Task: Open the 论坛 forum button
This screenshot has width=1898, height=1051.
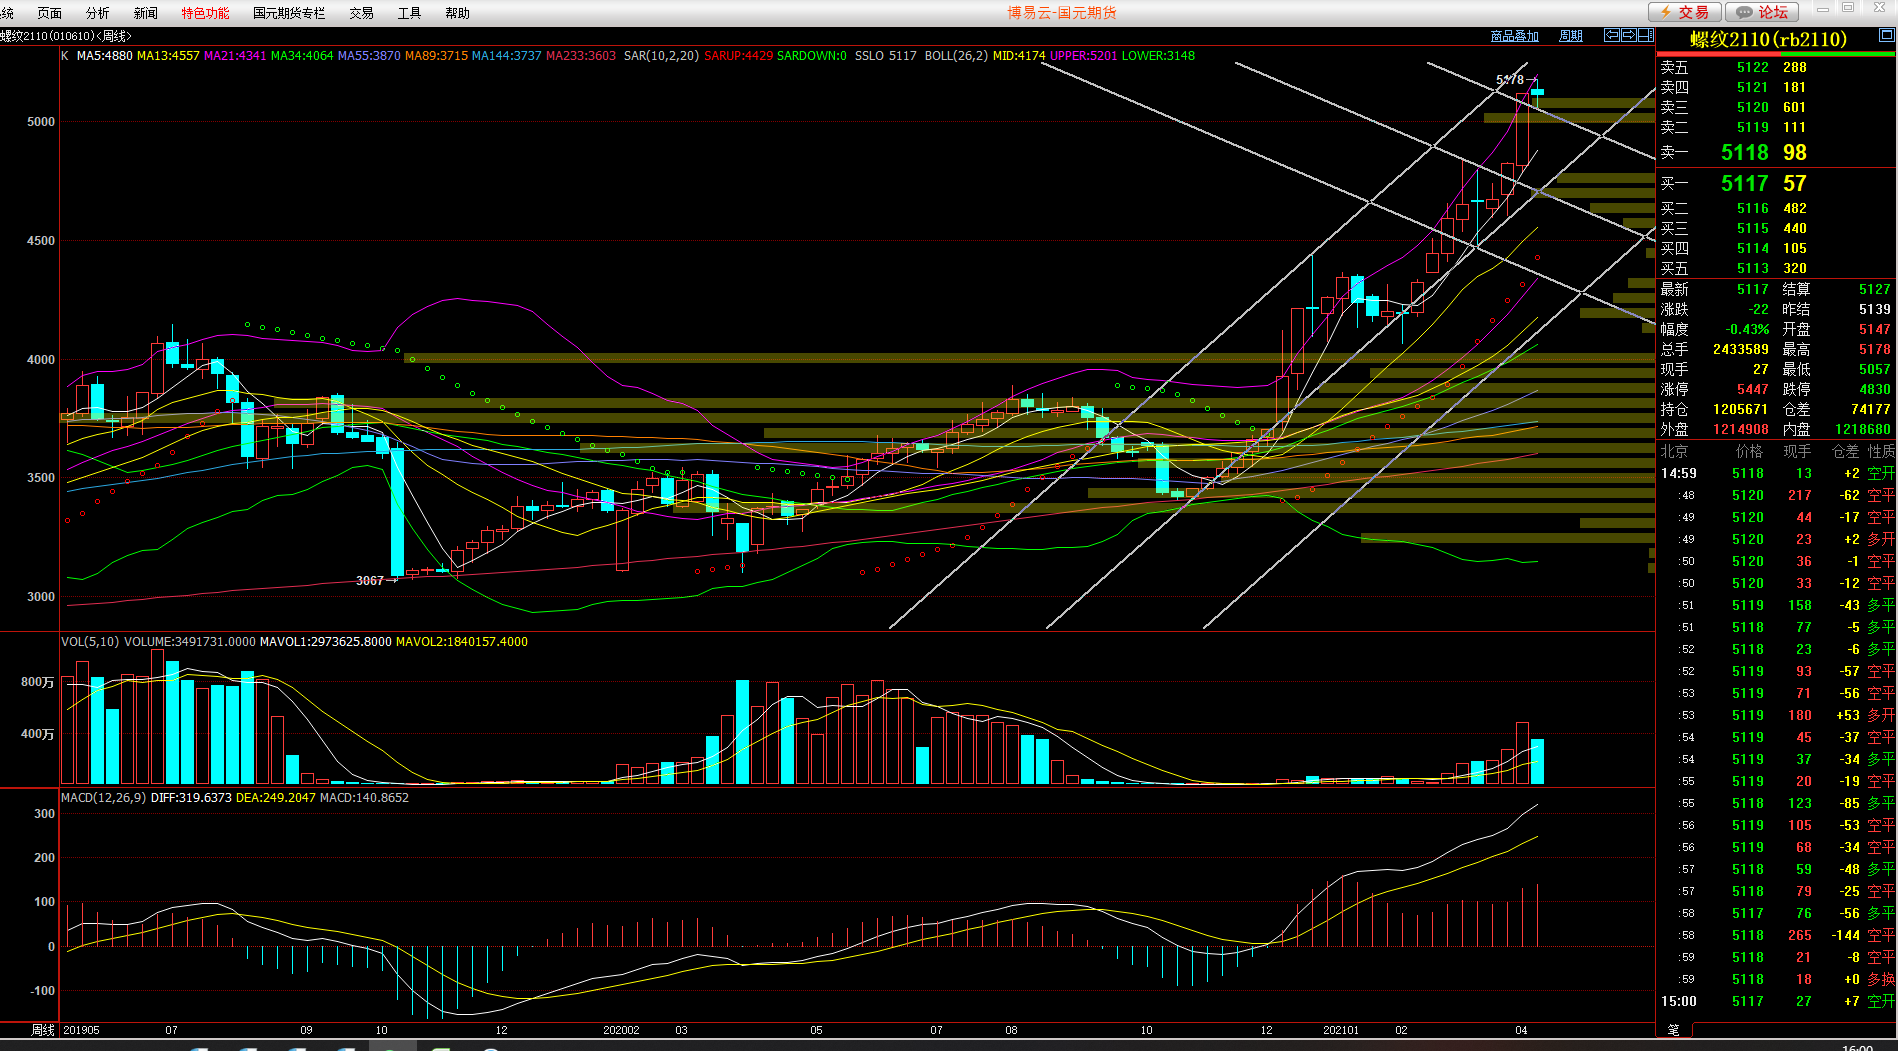Action: [1762, 12]
